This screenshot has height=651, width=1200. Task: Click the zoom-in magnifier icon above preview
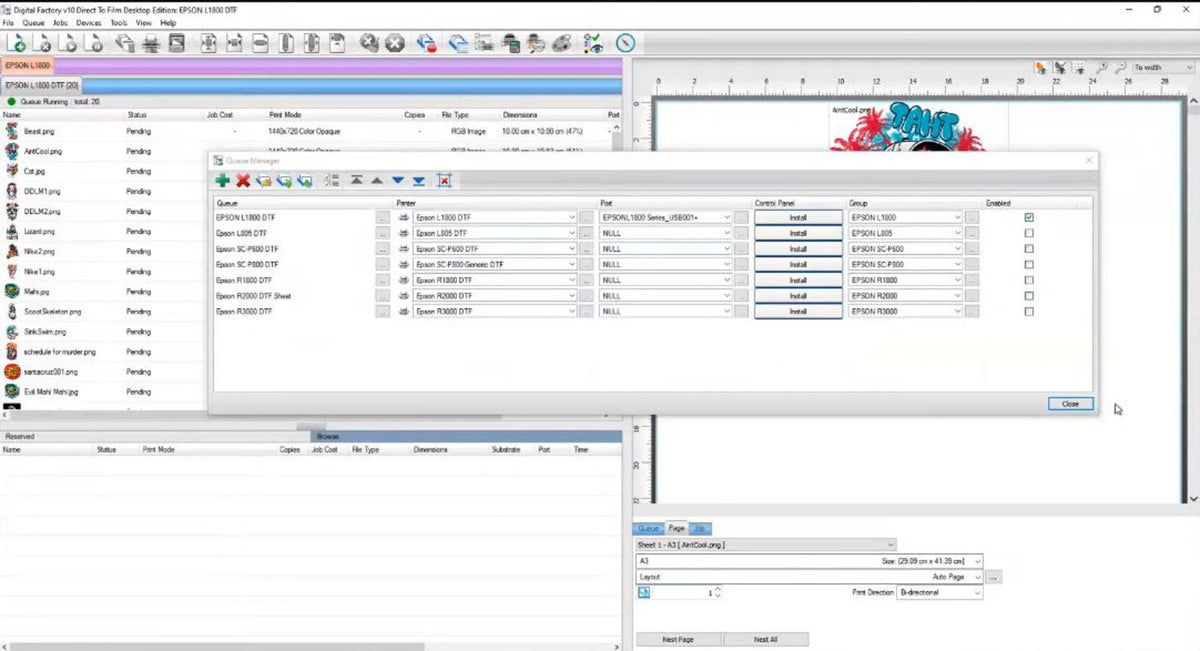click(x=1101, y=68)
